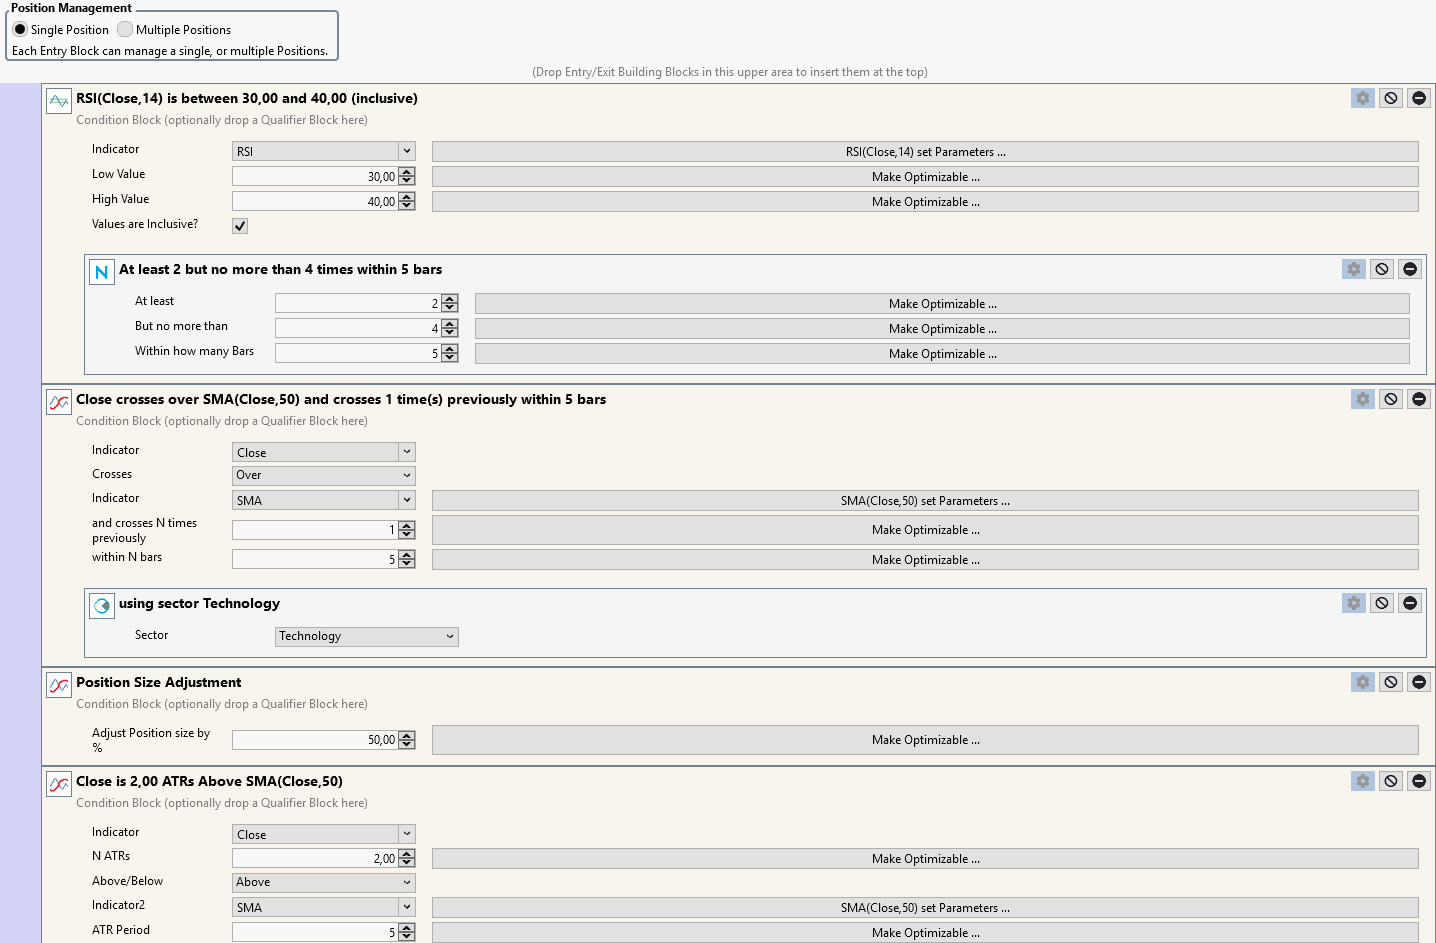The width and height of the screenshot is (1436, 943).
Task: Open settings gear for sector Technology qualifier
Action: tap(1353, 603)
